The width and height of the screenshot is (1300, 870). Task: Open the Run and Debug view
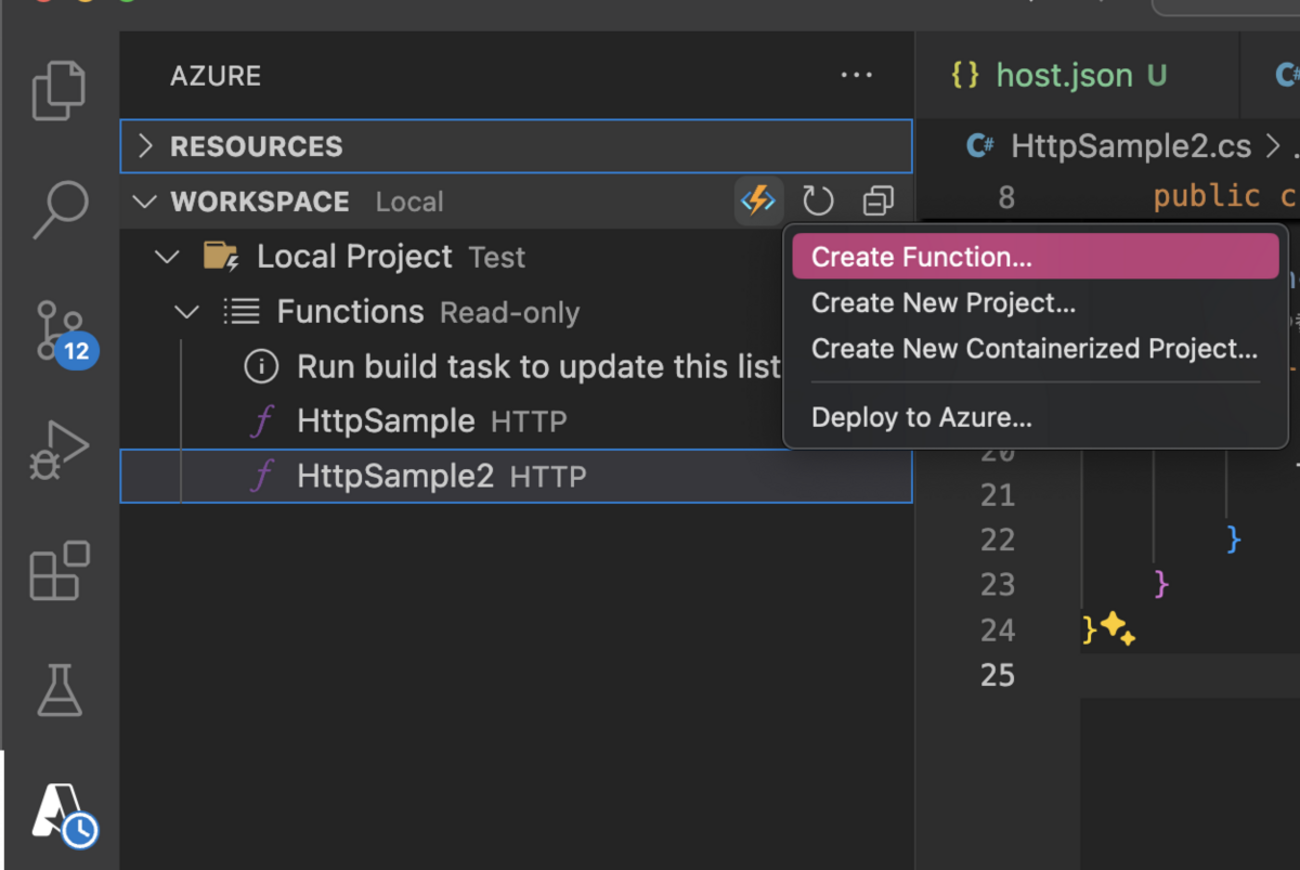coord(59,451)
